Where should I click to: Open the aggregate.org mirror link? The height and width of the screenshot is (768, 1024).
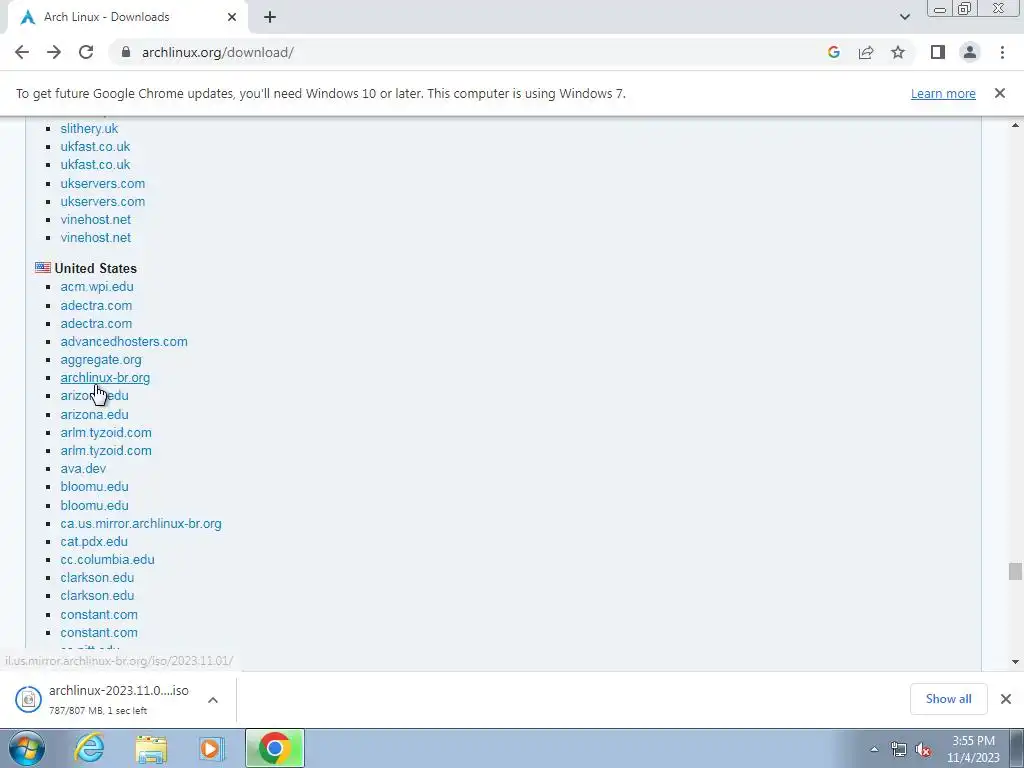(x=101, y=360)
